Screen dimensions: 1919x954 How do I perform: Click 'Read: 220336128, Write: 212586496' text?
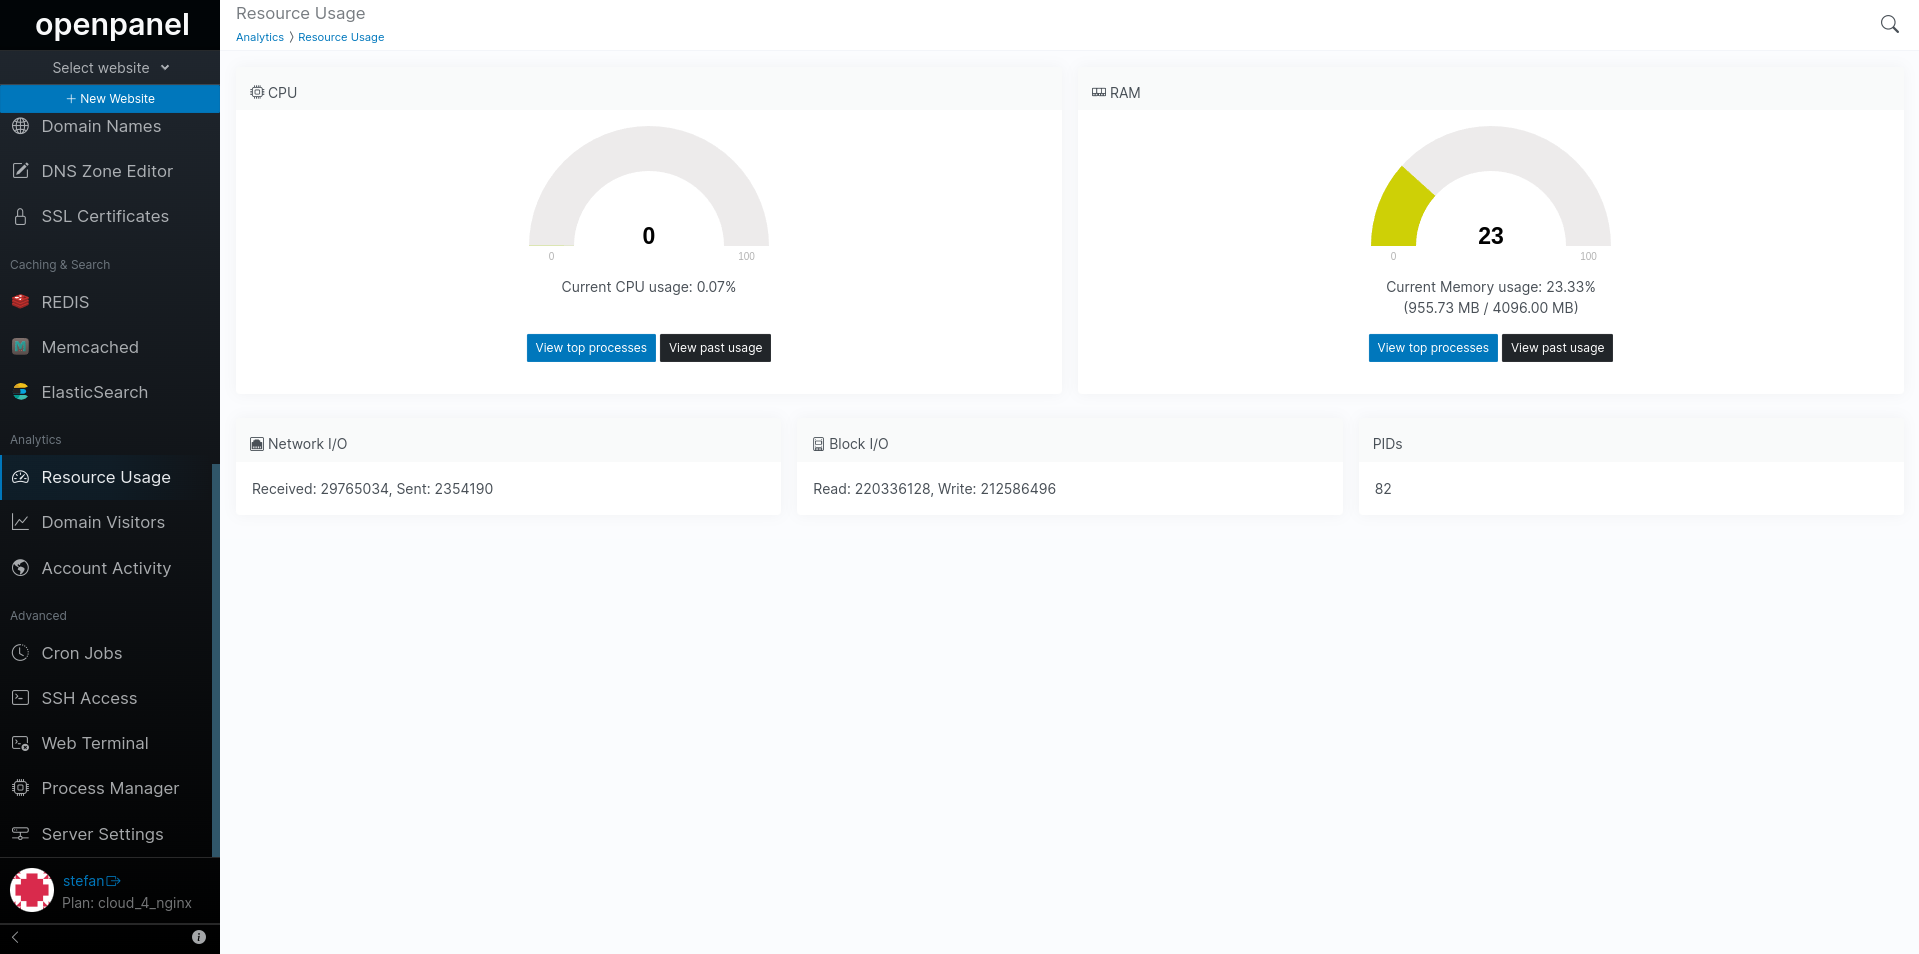point(934,489)
